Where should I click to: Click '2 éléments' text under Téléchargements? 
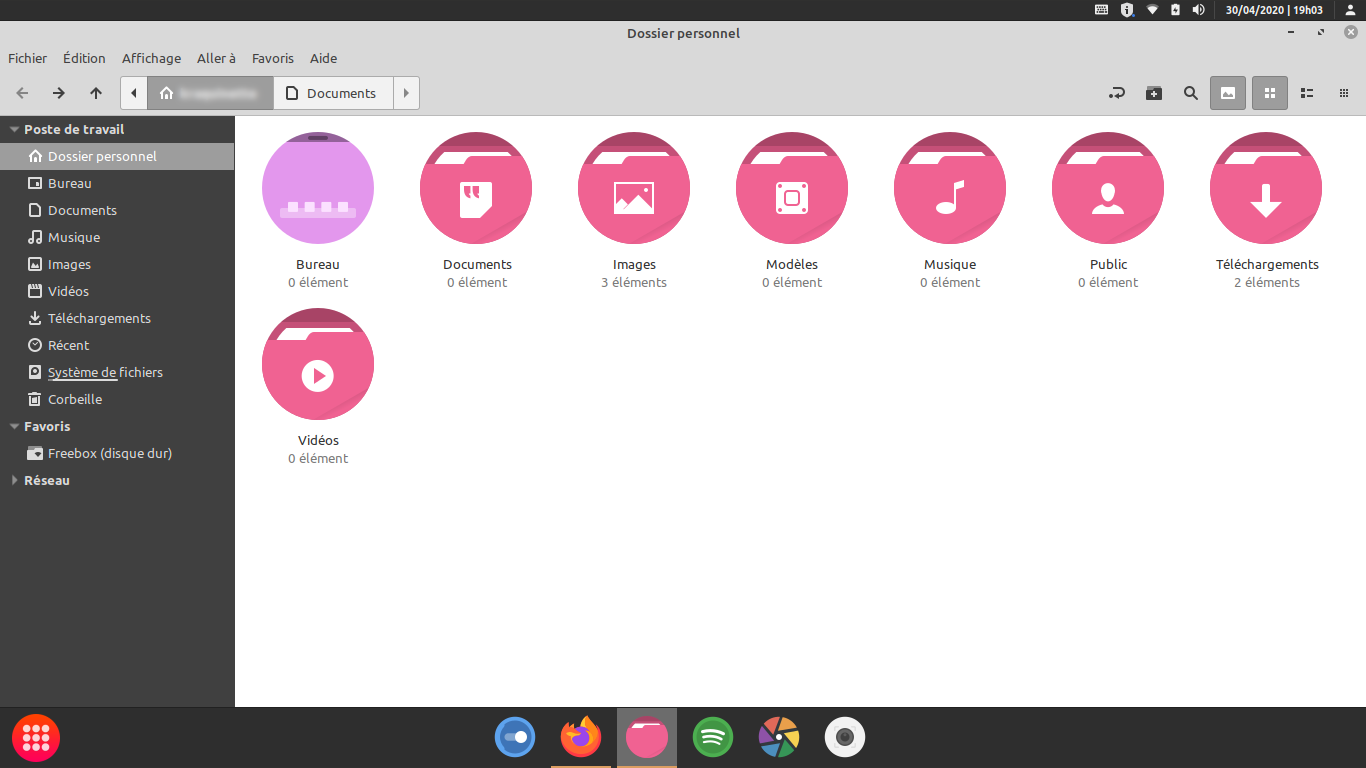[x=1267, y=283]
